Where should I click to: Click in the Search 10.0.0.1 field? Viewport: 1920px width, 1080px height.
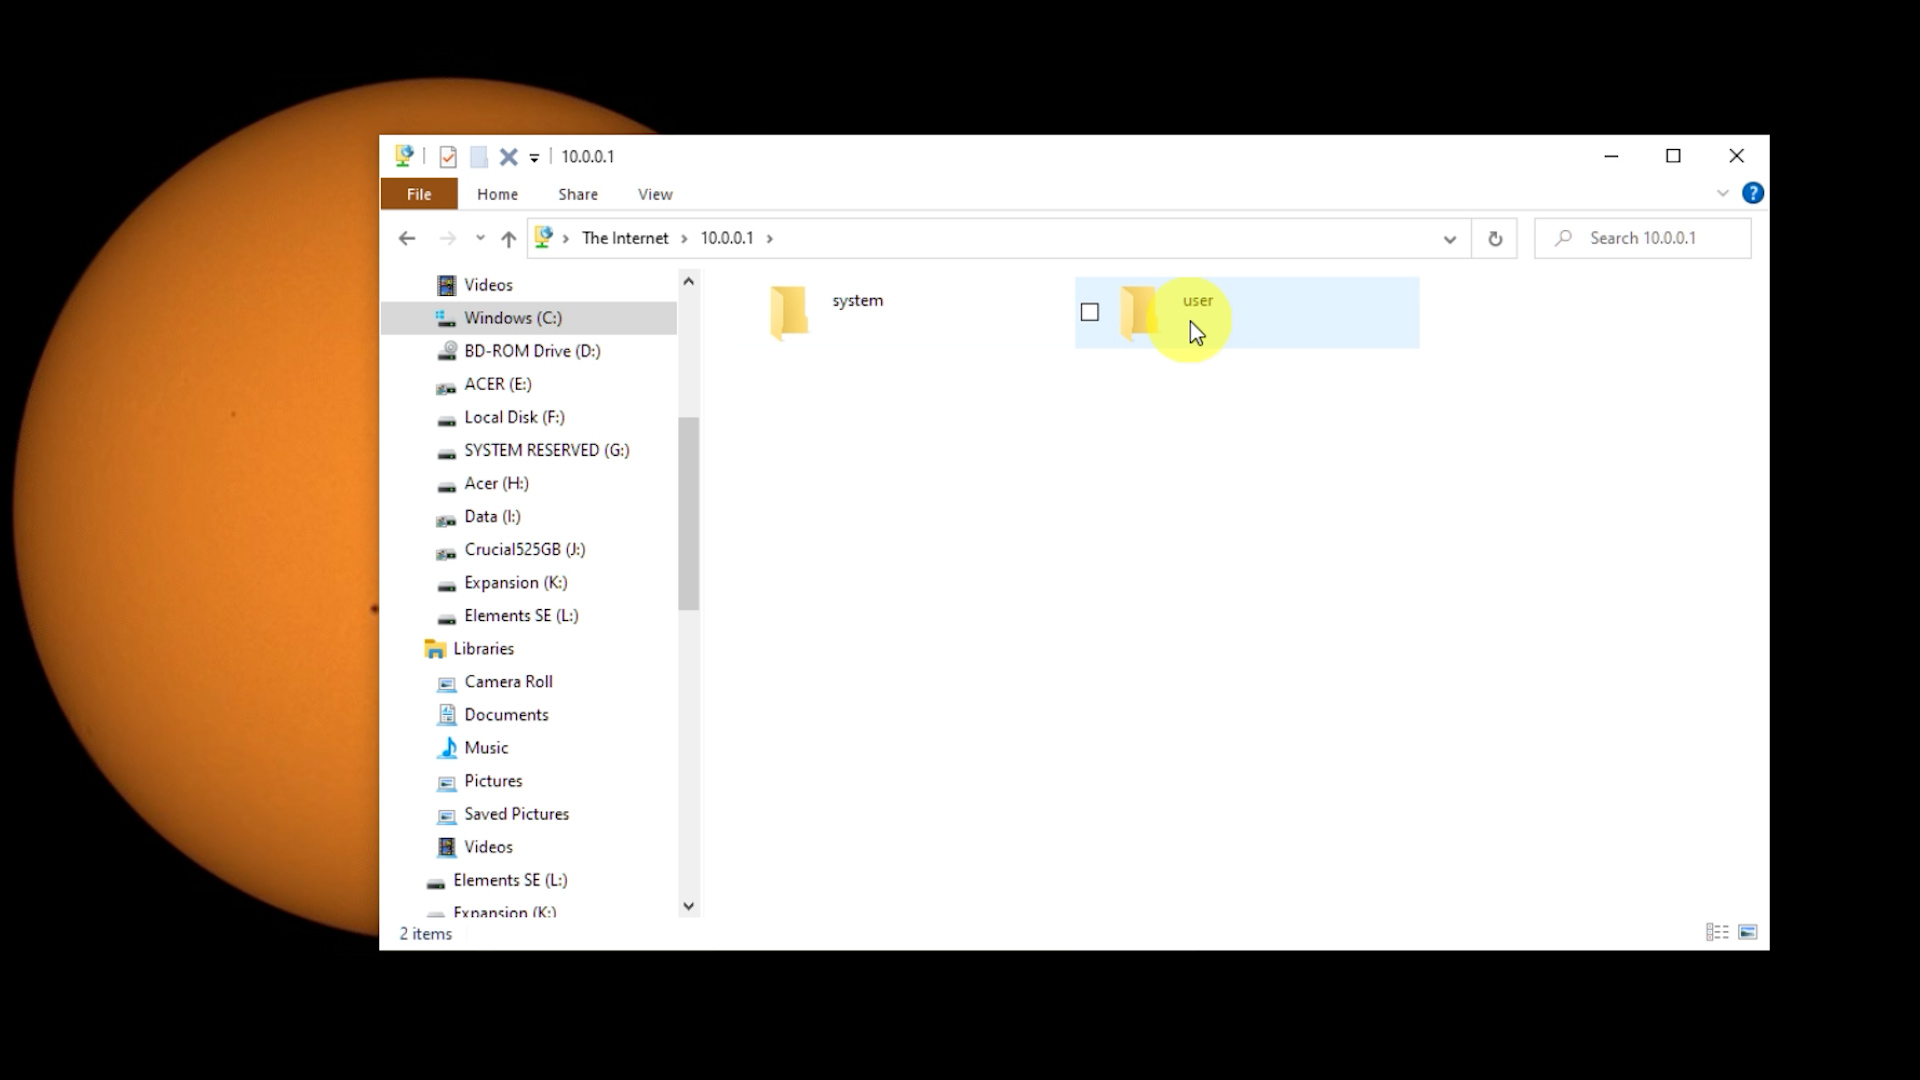(1643, 238)
